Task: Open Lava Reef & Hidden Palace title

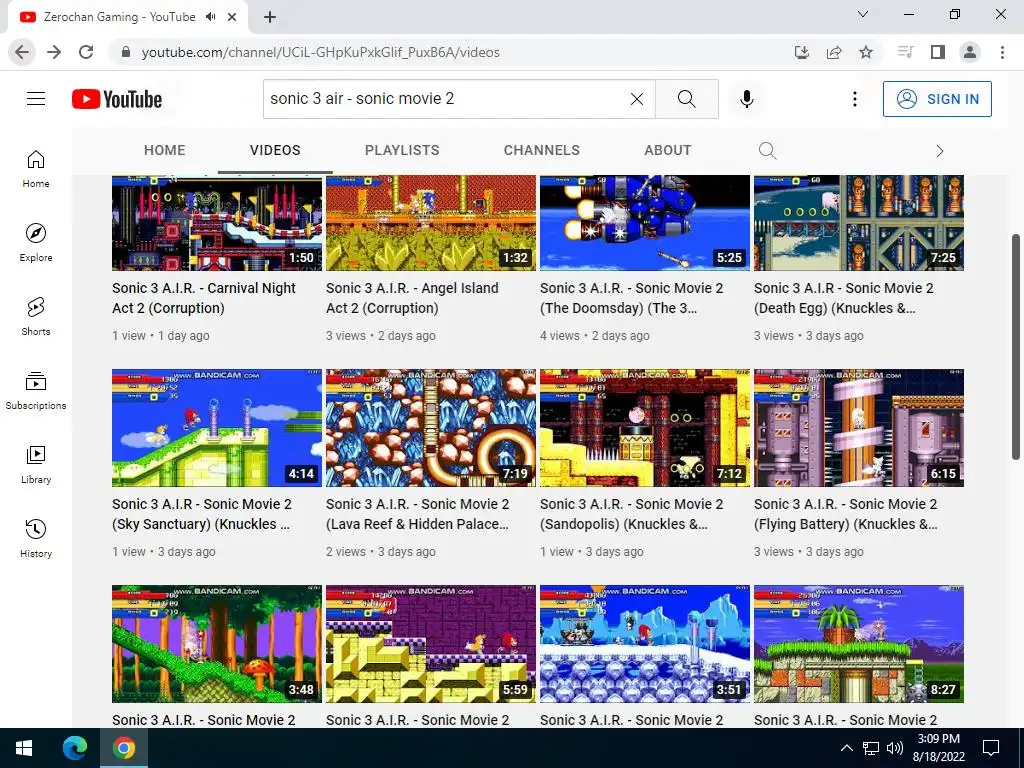Action: coord(417,514)
